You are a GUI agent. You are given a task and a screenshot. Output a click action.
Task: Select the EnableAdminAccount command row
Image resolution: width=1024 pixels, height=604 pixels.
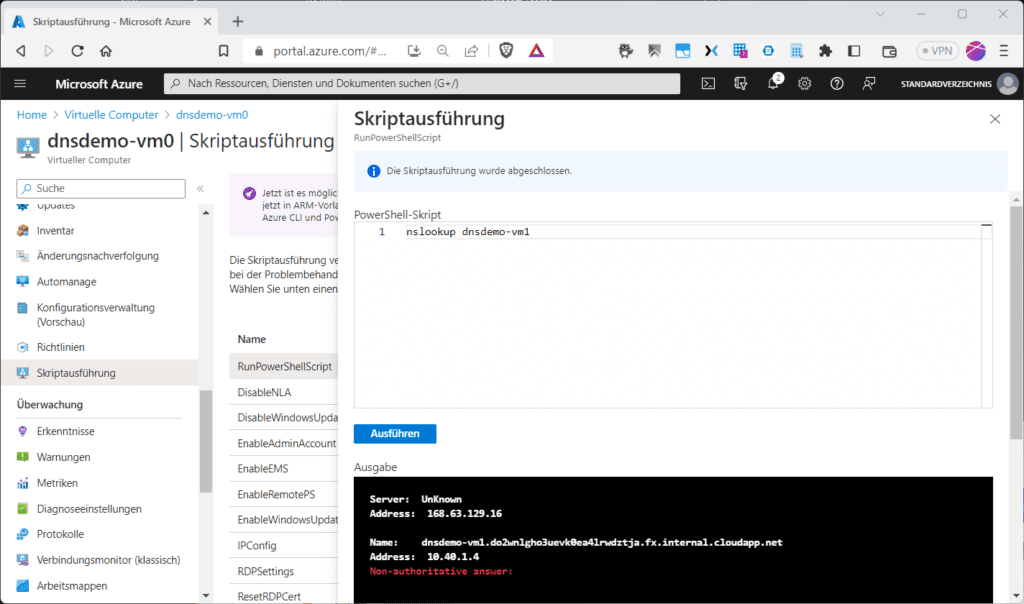[x=284, y=443]
